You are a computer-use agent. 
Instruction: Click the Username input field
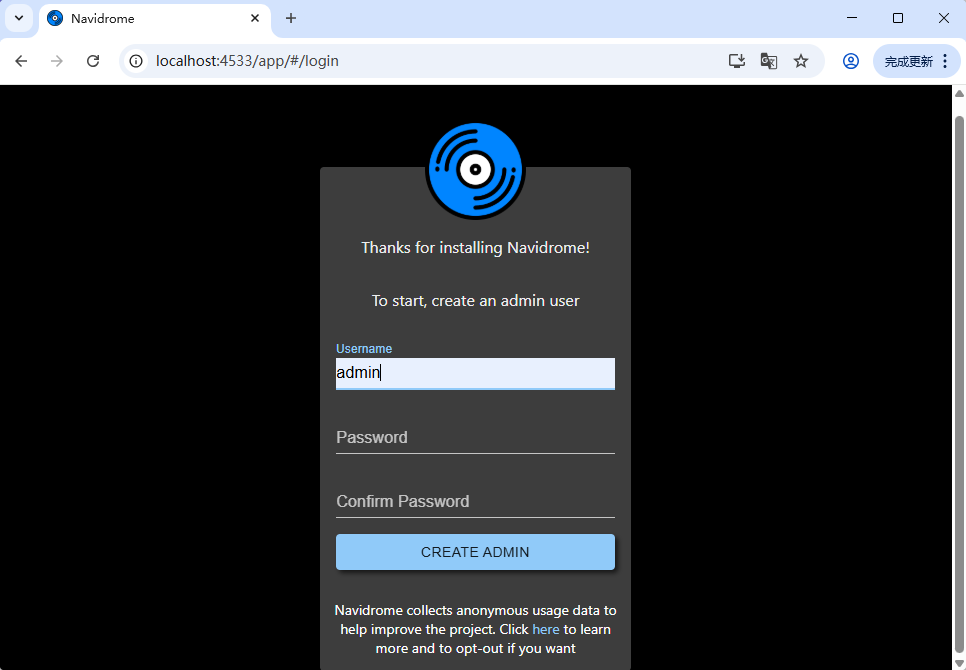475,373
